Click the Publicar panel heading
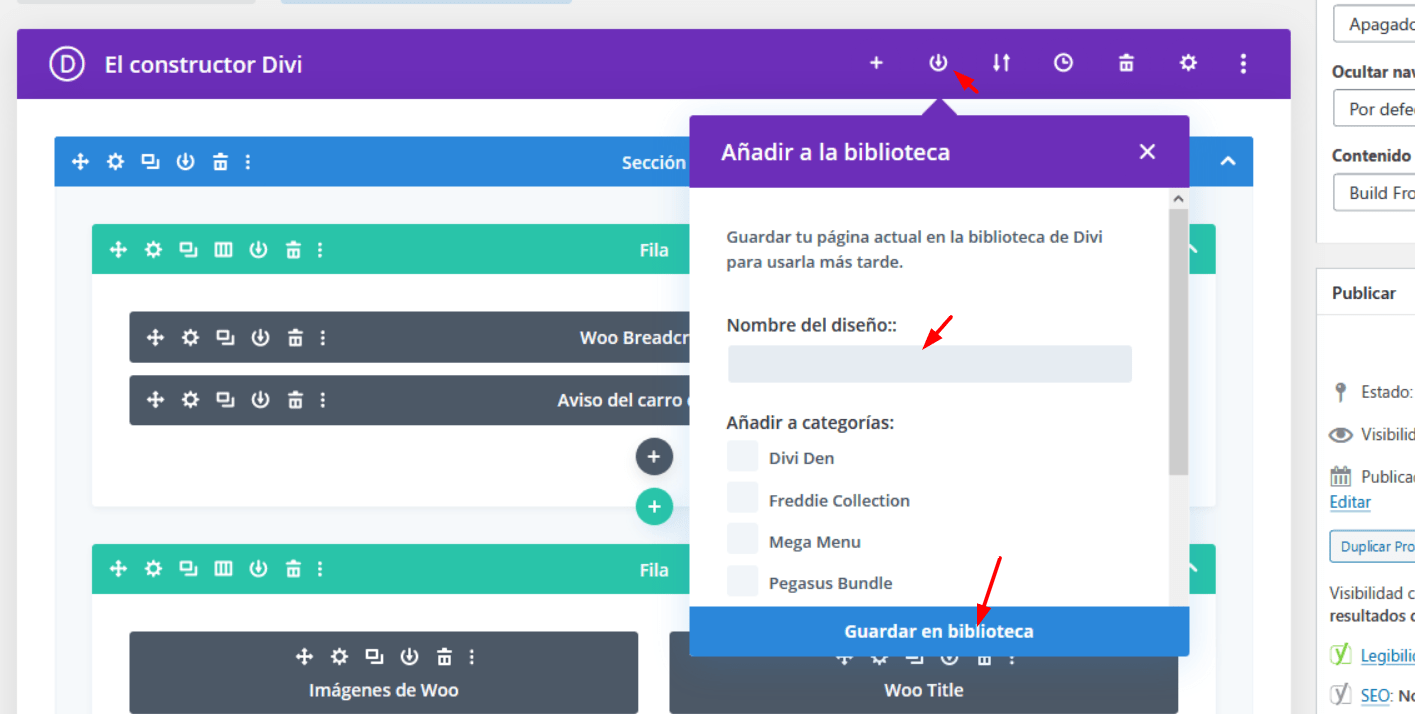Viewport: 1415px width, 714px height. pyautogui.click(x=1363, y=293)
